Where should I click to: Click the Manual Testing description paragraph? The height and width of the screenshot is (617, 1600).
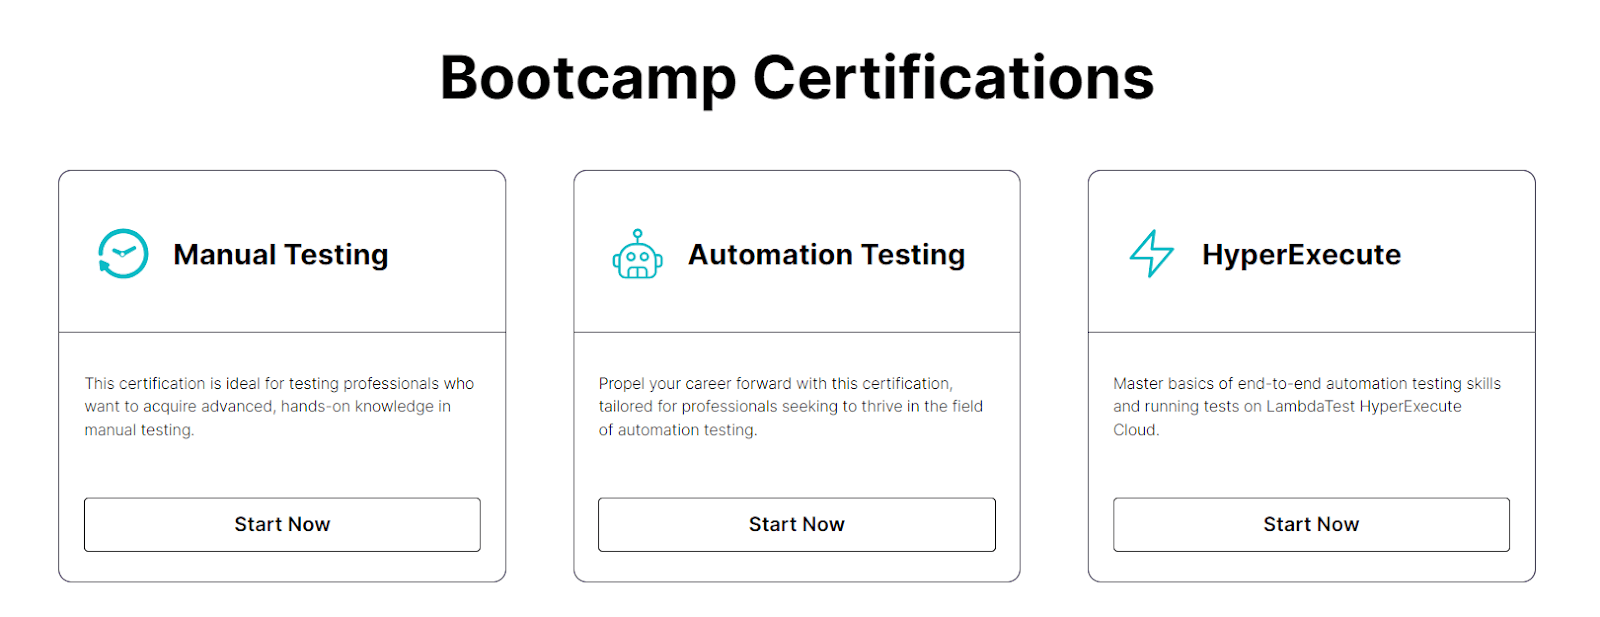[279, 406]
